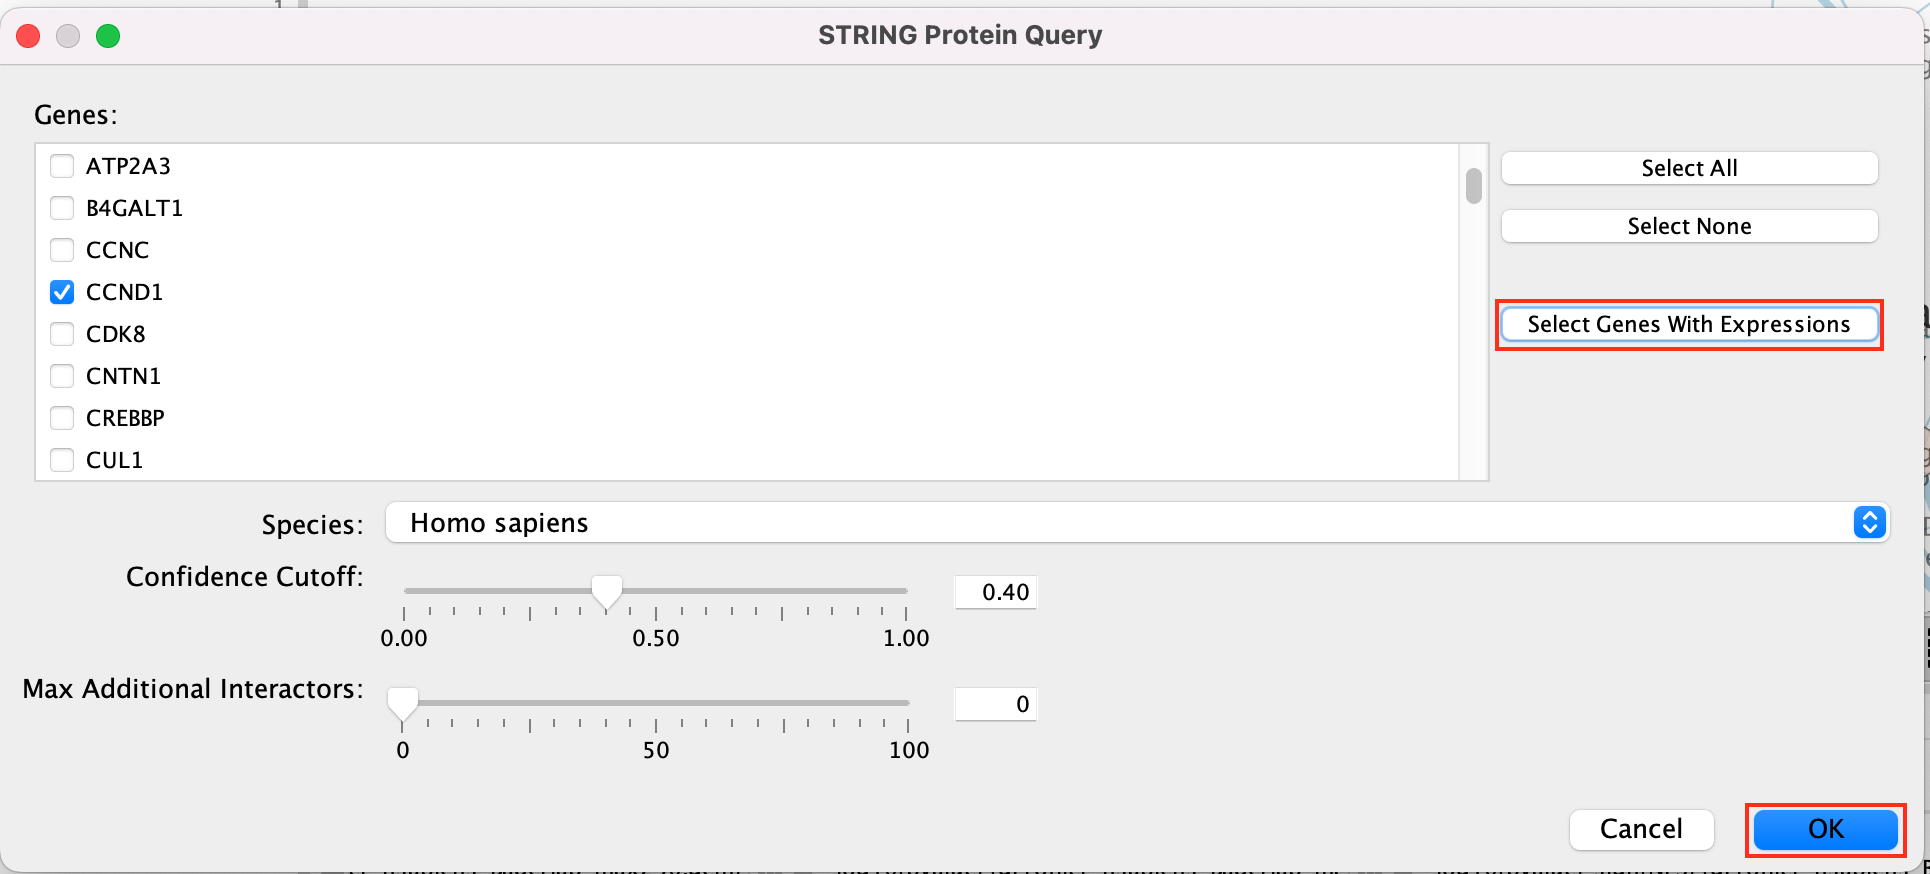
Task: Tick the CCNC gene checkbox
Action: 62,250
